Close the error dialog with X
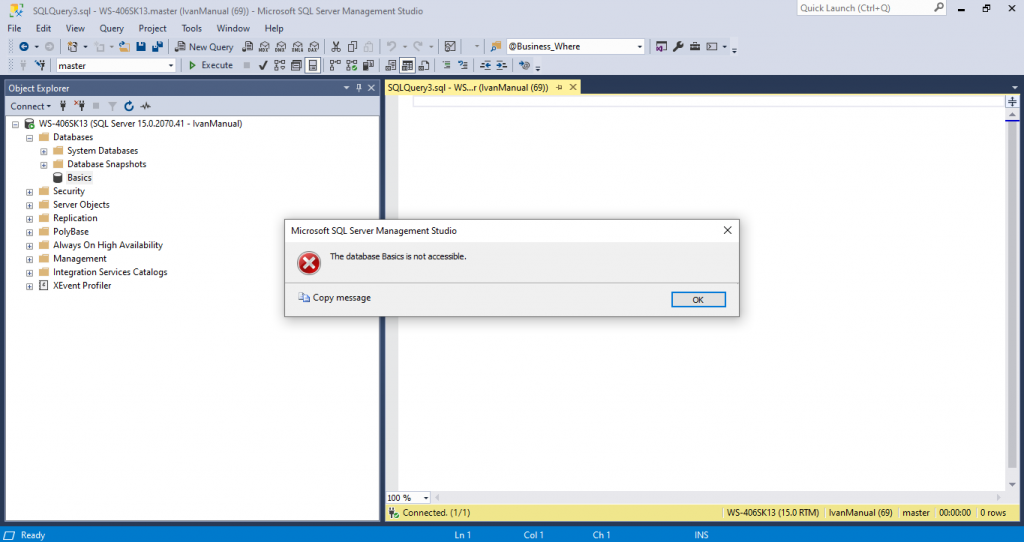 [x=728, y=231]
